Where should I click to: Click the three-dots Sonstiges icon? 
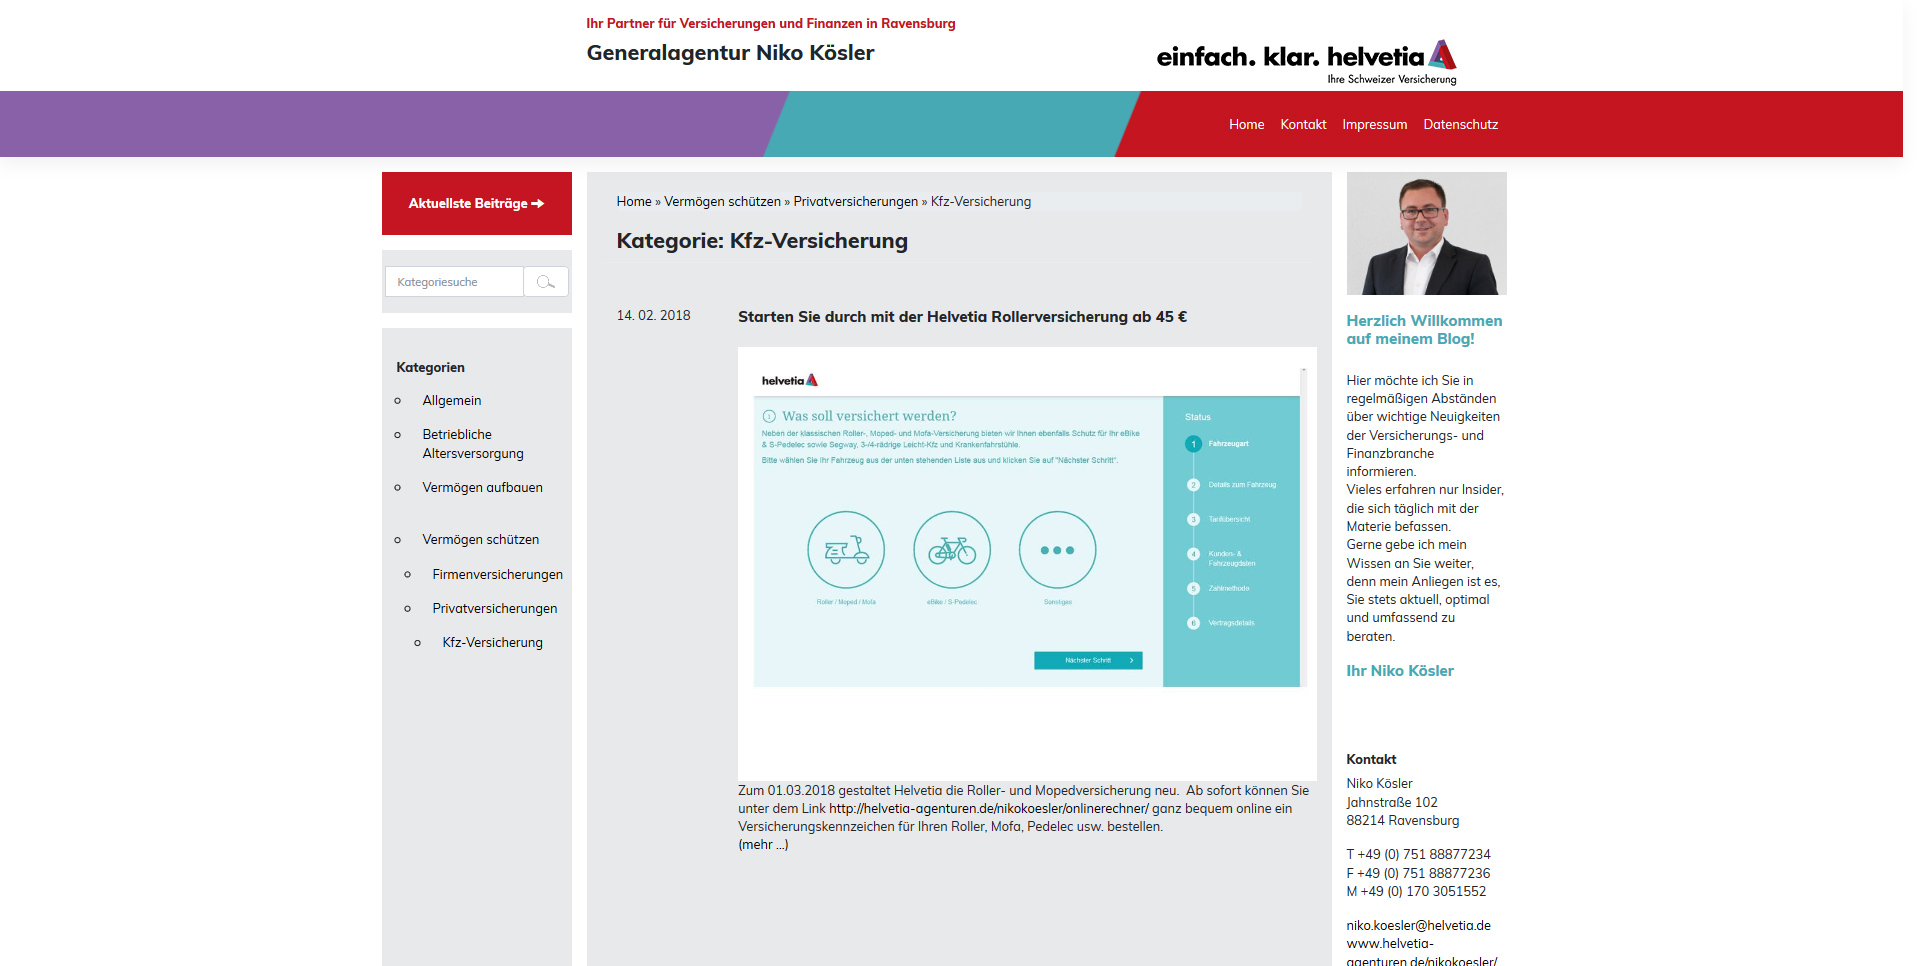[x=1057, y=550]
